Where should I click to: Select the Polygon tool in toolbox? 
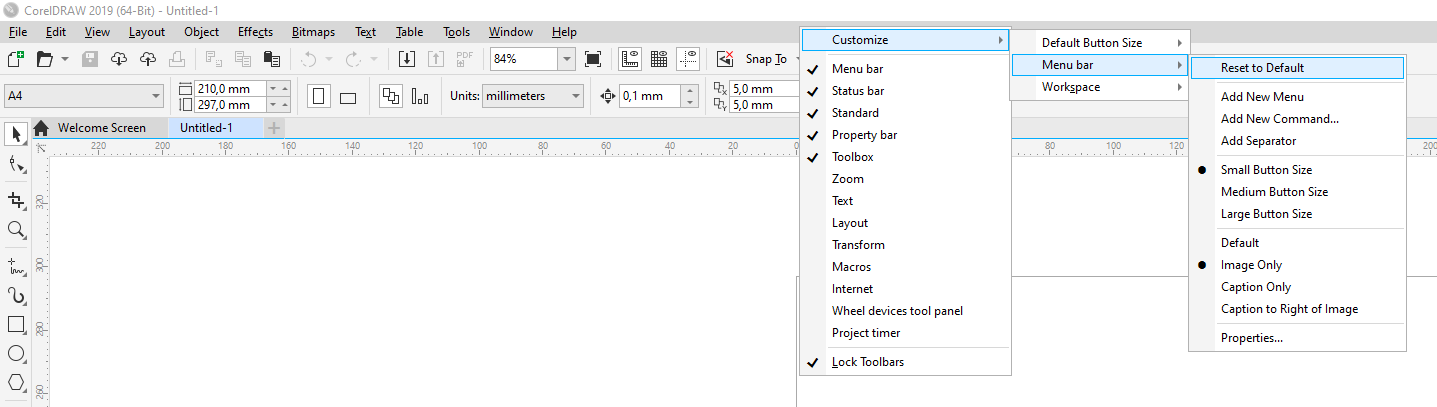(x=16, y=383)
